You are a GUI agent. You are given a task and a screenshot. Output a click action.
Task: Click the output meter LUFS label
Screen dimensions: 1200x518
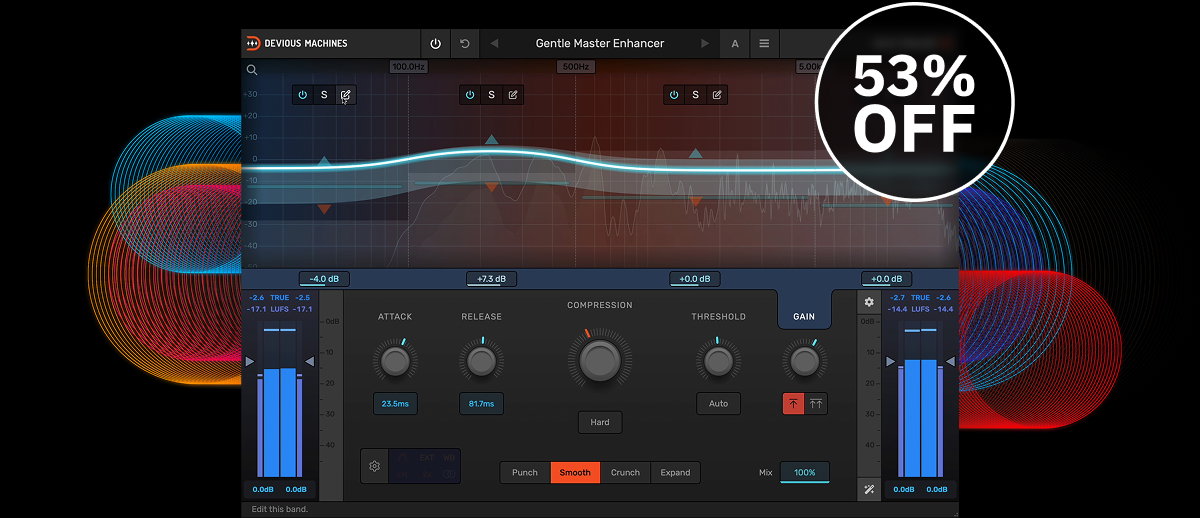[920, 309]
